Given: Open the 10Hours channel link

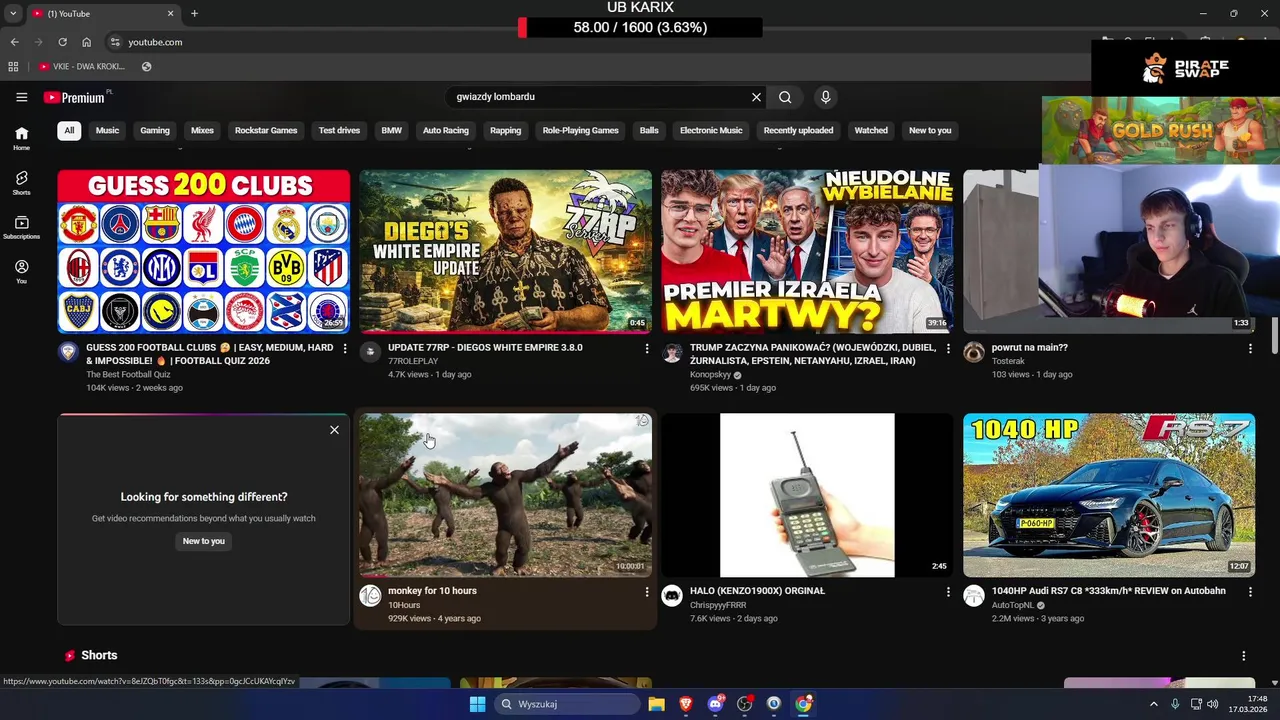Looking at the screenshot, I should tap(404, 605).
